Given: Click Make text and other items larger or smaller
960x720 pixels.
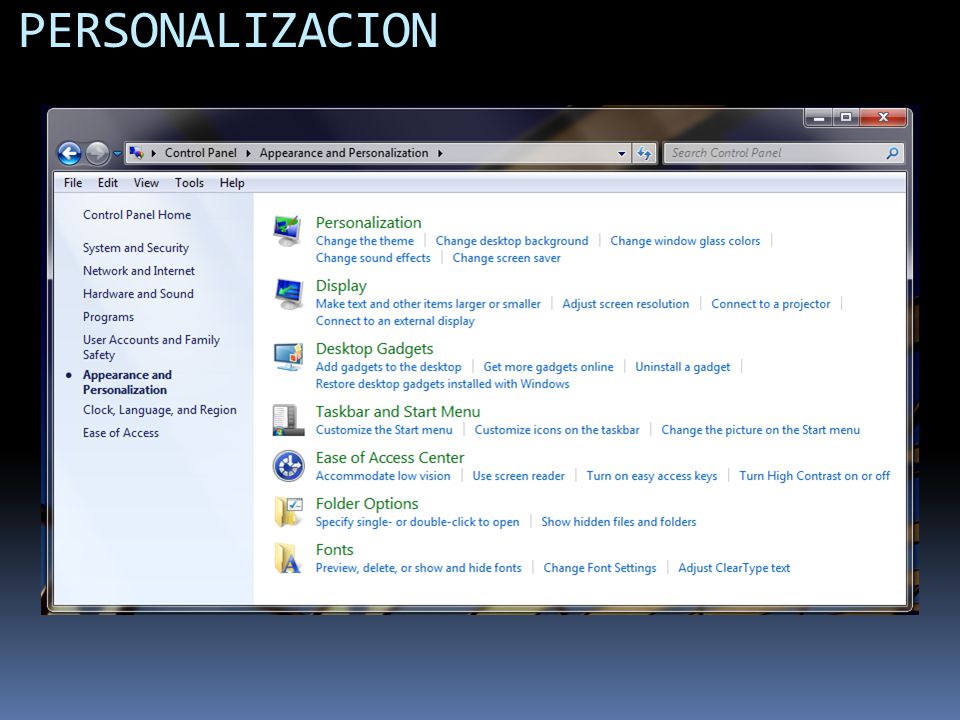Looking at the screenshot, I should click(x=428, y=304).
